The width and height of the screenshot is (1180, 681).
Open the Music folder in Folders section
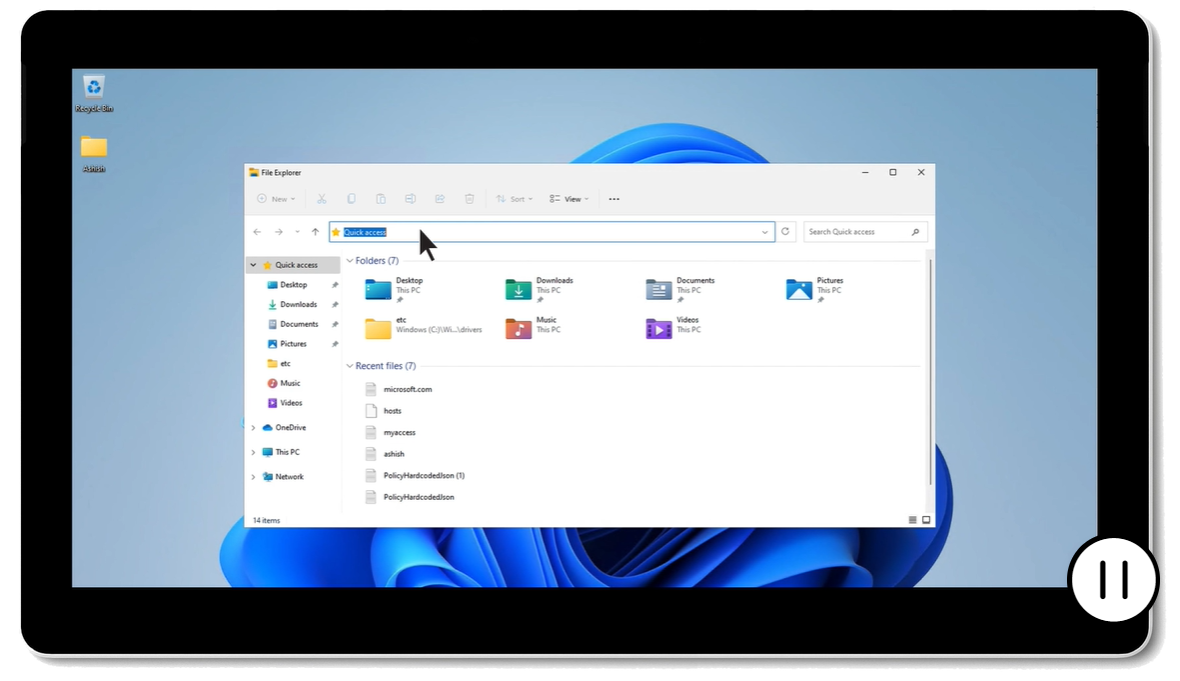click(x=518, y=329)
